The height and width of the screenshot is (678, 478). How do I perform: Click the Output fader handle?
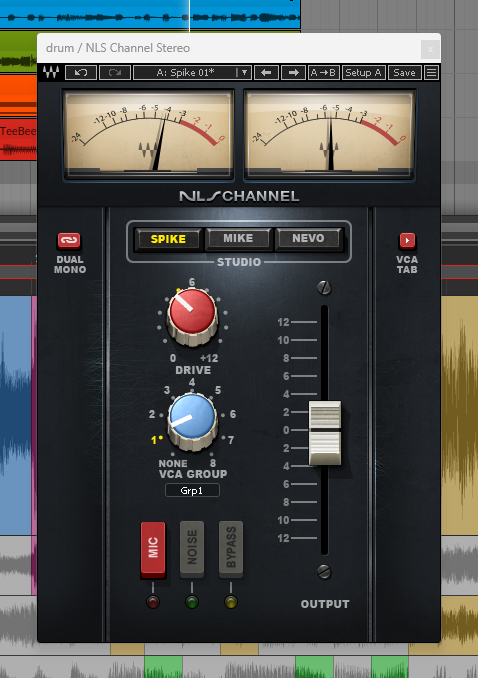tap(325, 433)
